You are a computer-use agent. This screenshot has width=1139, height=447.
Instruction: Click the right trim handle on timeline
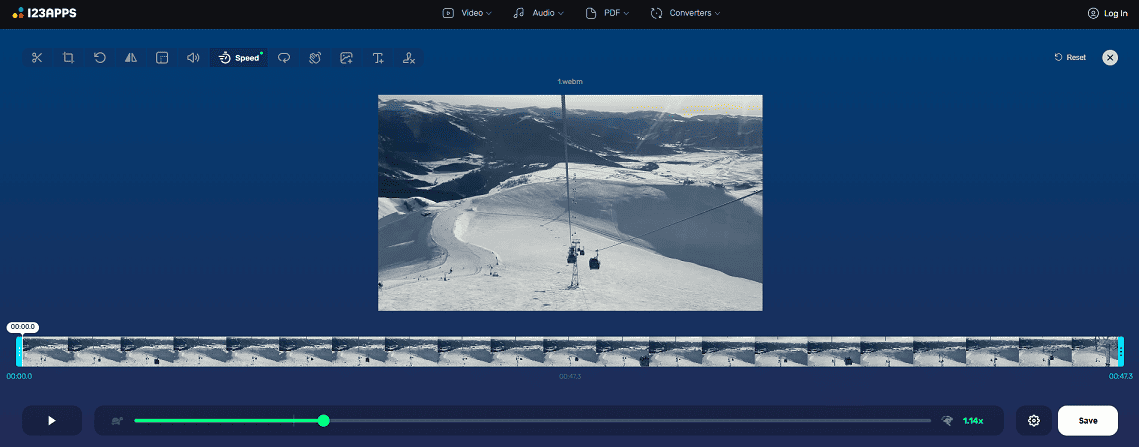point(1121,351)
